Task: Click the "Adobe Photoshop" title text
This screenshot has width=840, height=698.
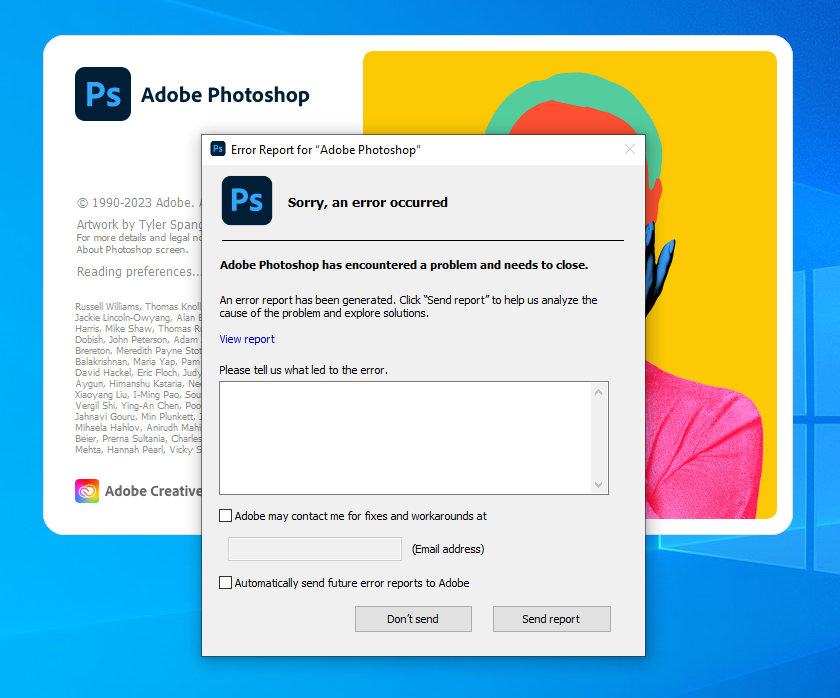Action: coord(225,94)
